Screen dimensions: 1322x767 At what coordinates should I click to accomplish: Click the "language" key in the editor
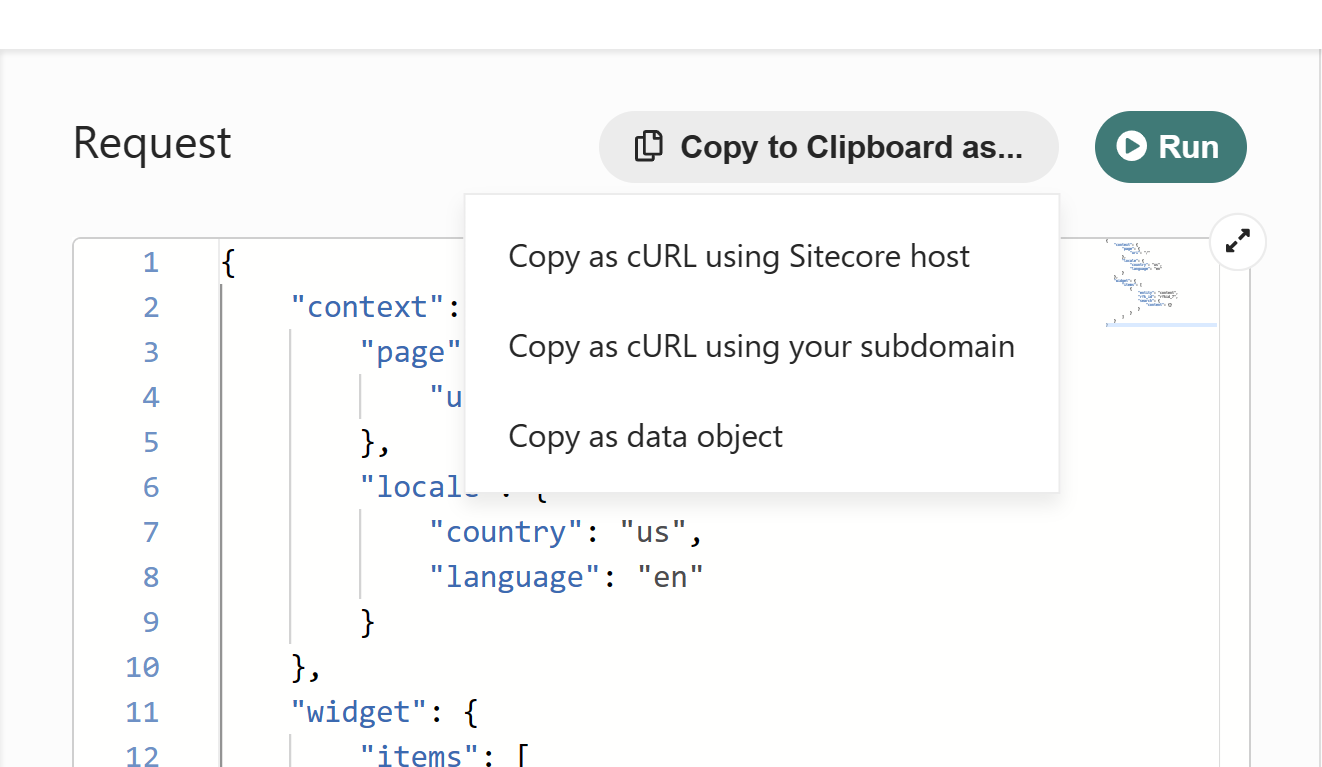(x=515, y=577)
